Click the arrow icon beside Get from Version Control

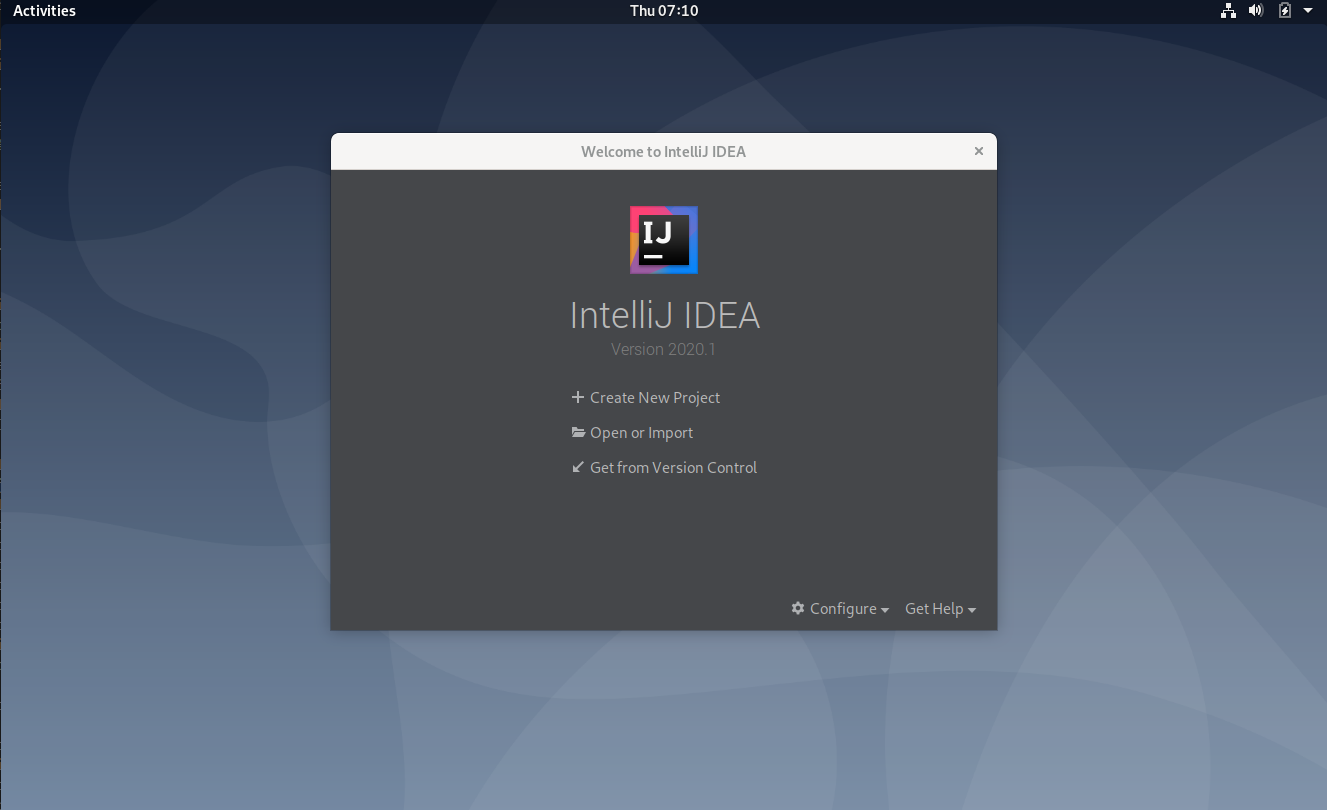578,467
